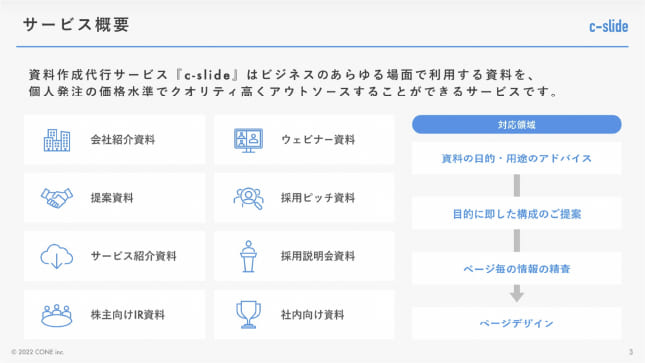Click the office buildings icon
The width and height of the screenshot is (645, 363).
click(57, 140)
